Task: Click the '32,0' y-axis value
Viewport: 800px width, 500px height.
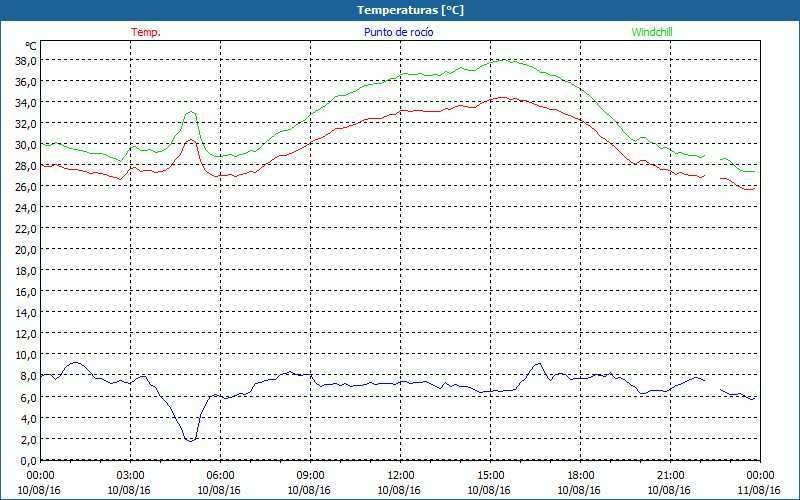Action: 26,123
